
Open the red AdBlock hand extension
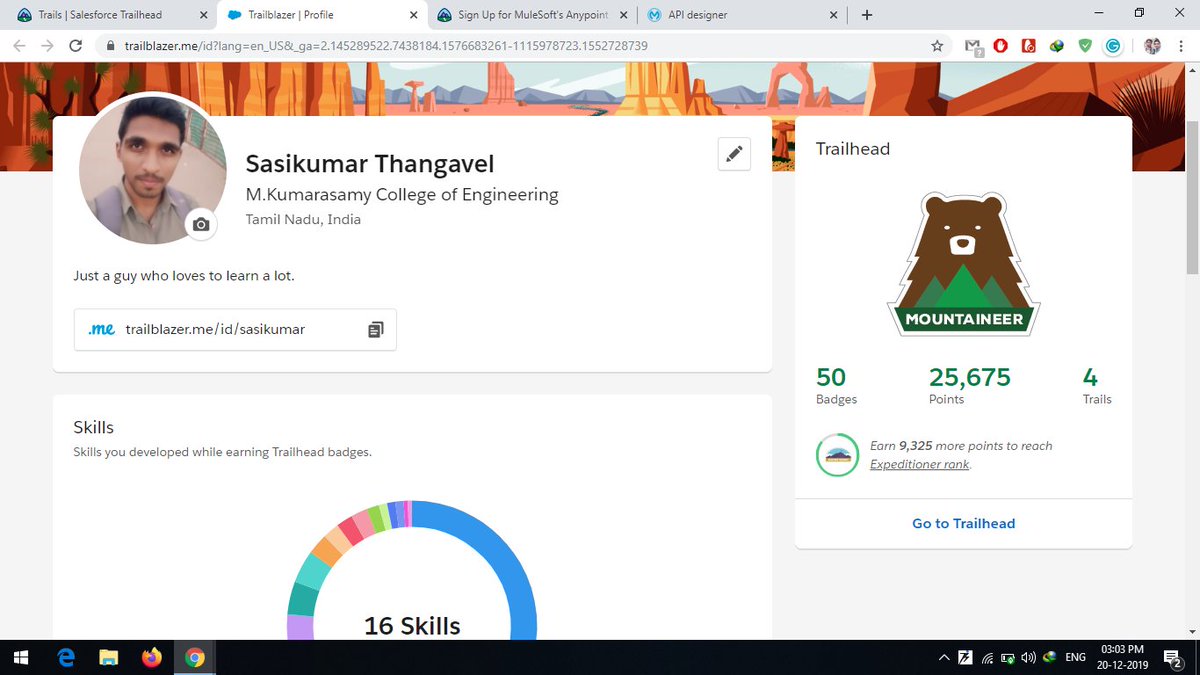(x=1001, y=46)
